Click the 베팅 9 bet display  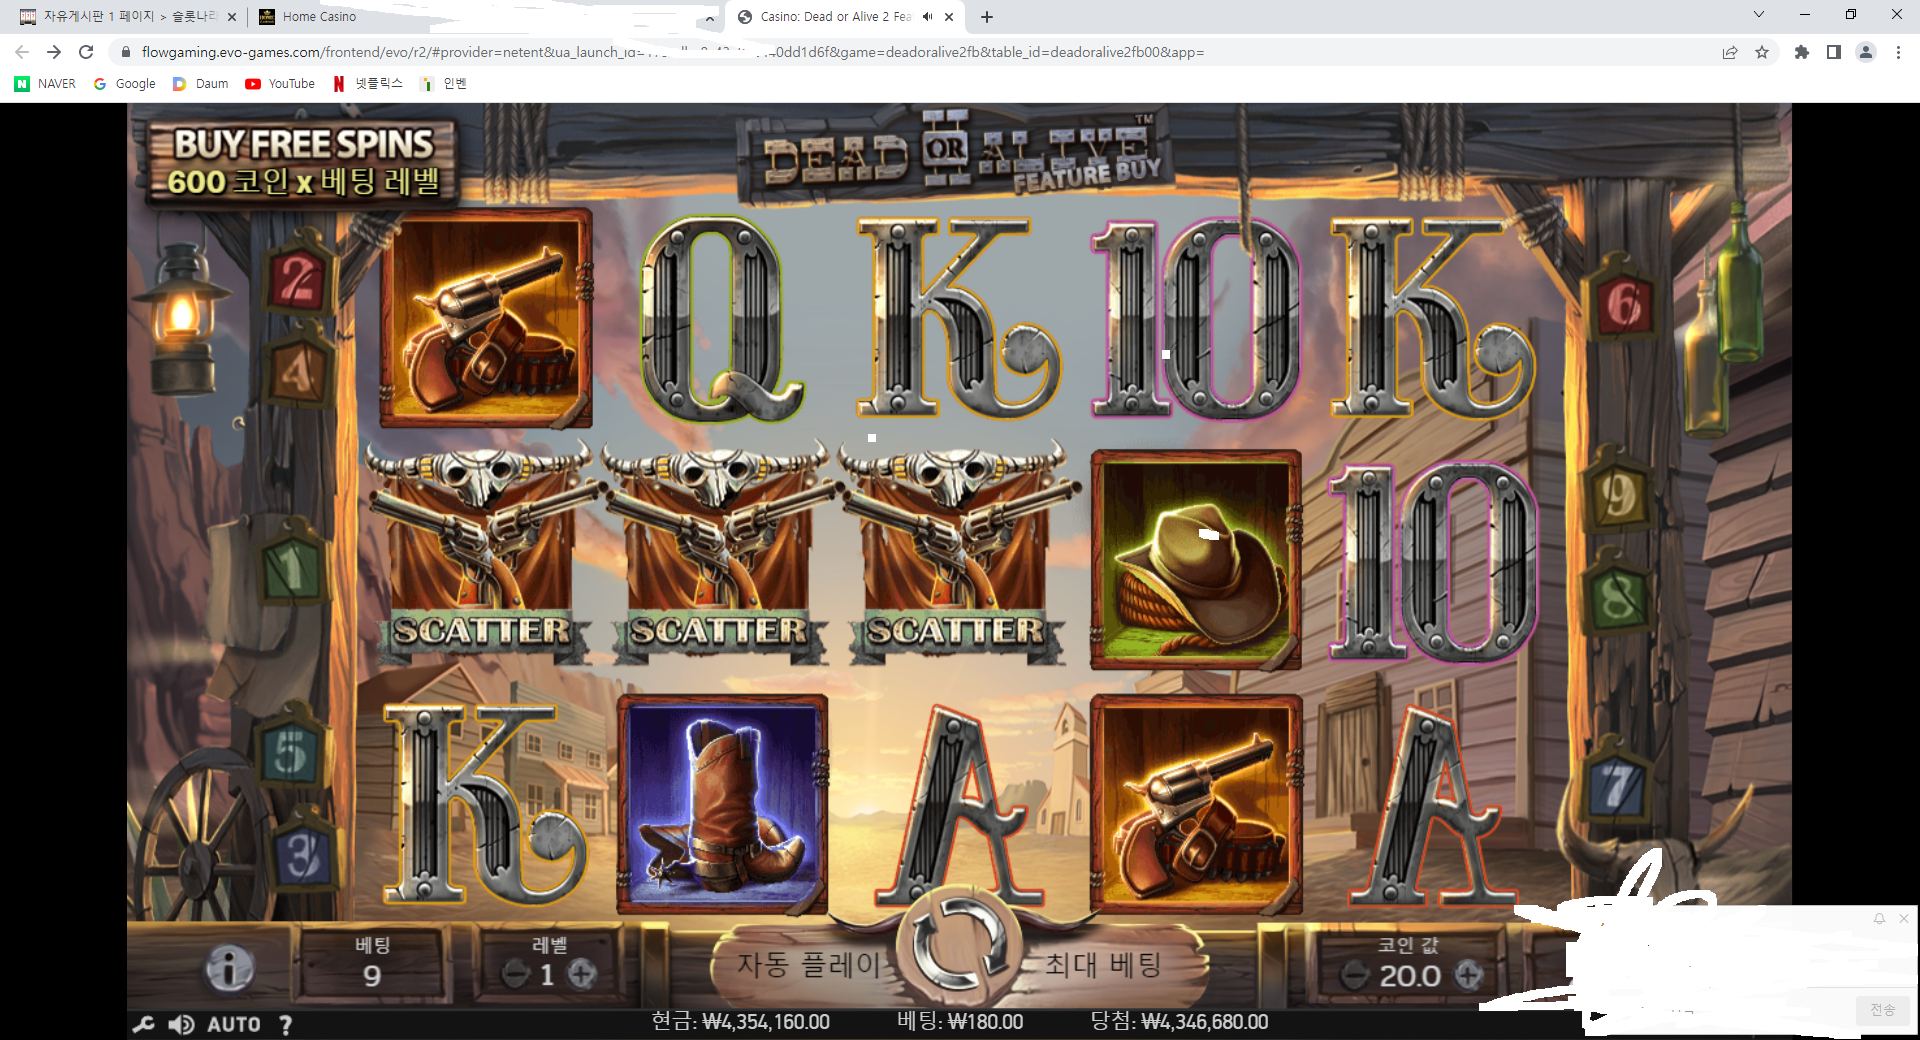click(x=372, y=964)
